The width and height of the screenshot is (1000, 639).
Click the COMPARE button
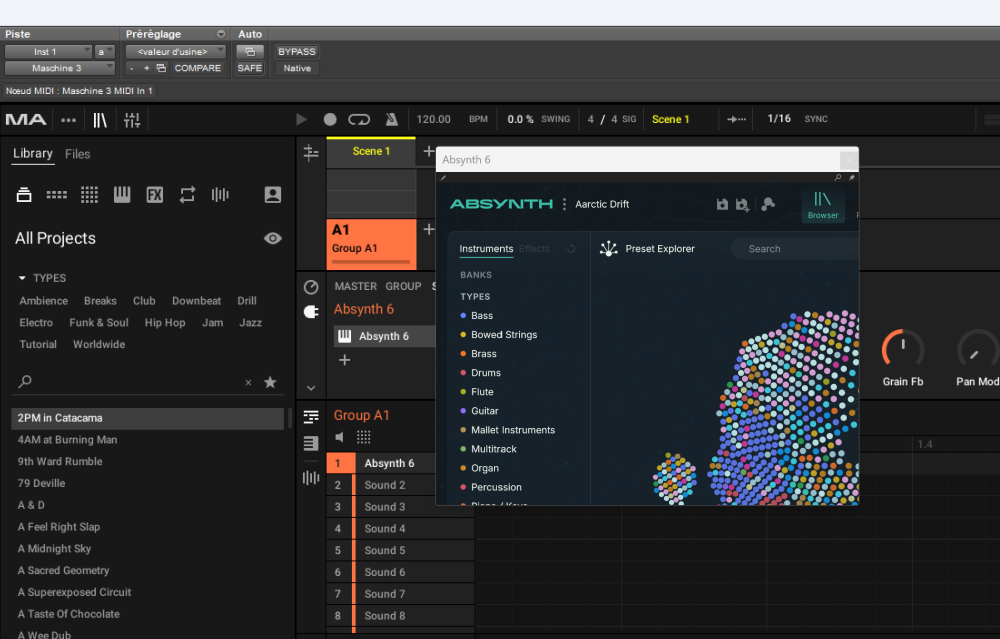pyautogui.click(x=197, y=68)
